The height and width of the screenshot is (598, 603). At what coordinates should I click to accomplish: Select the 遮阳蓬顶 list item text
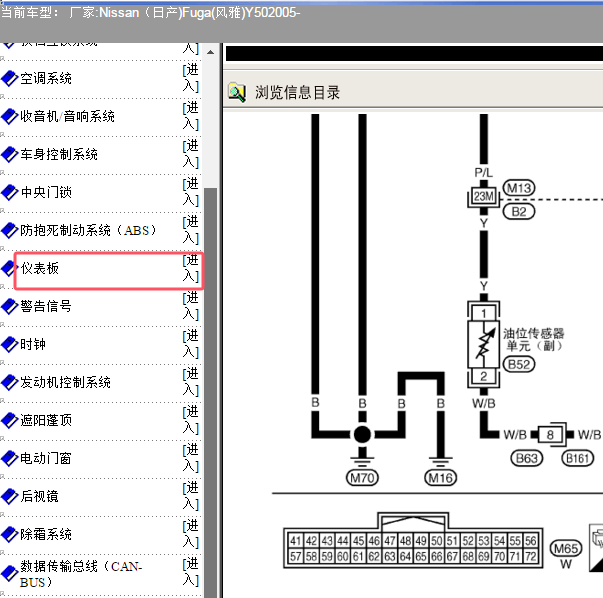pyautogui.click(x=46, y=420)
